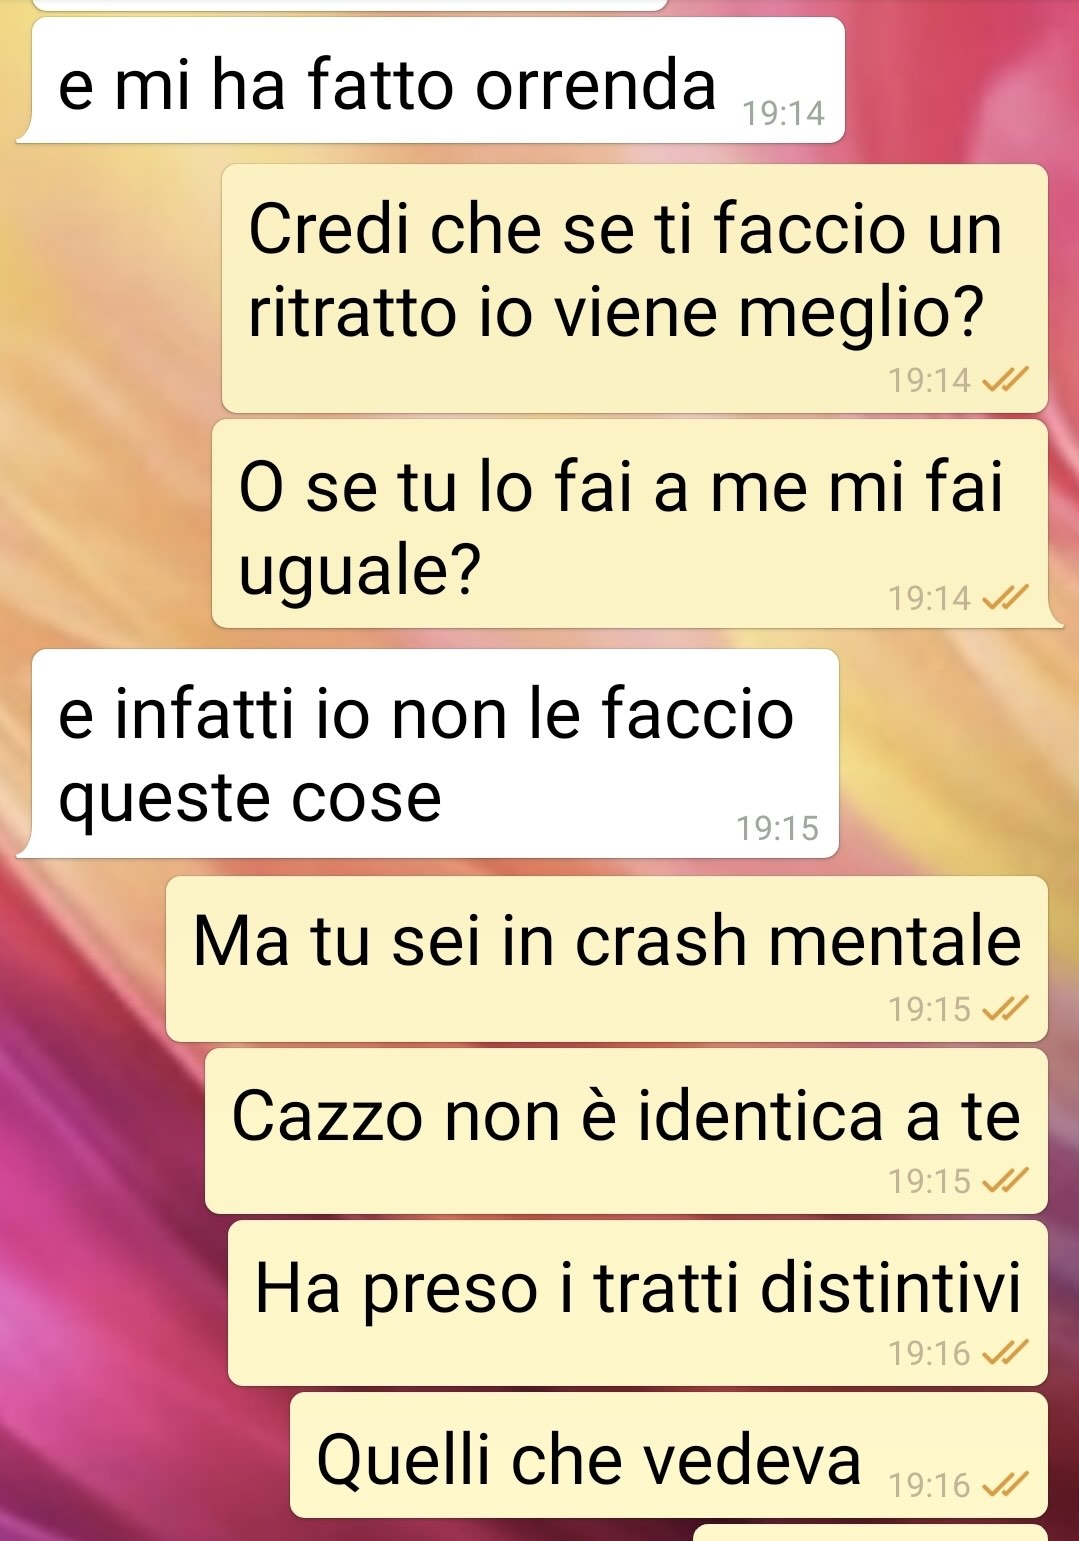The width and height of the screenshot is (1079, 1541).
Task: Tap read ticks on 'Cazzo non è identica a te'
Action: click(1005, 1182)
